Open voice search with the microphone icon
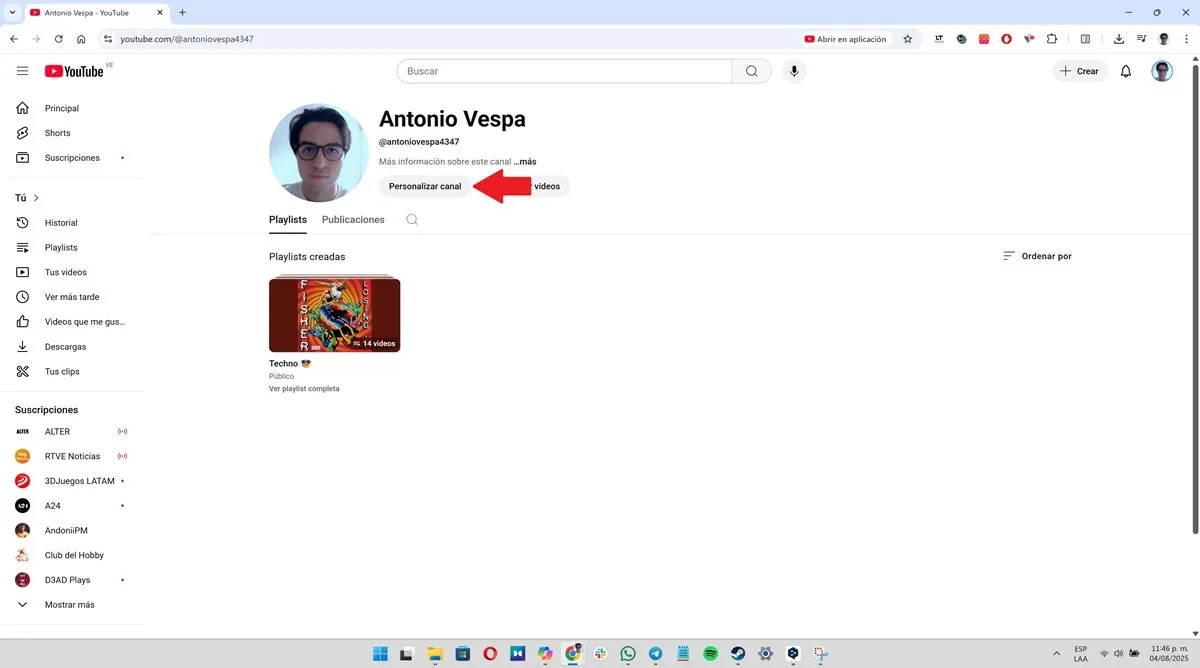Viewport: 1200px width, 668px height. [794, 71]
